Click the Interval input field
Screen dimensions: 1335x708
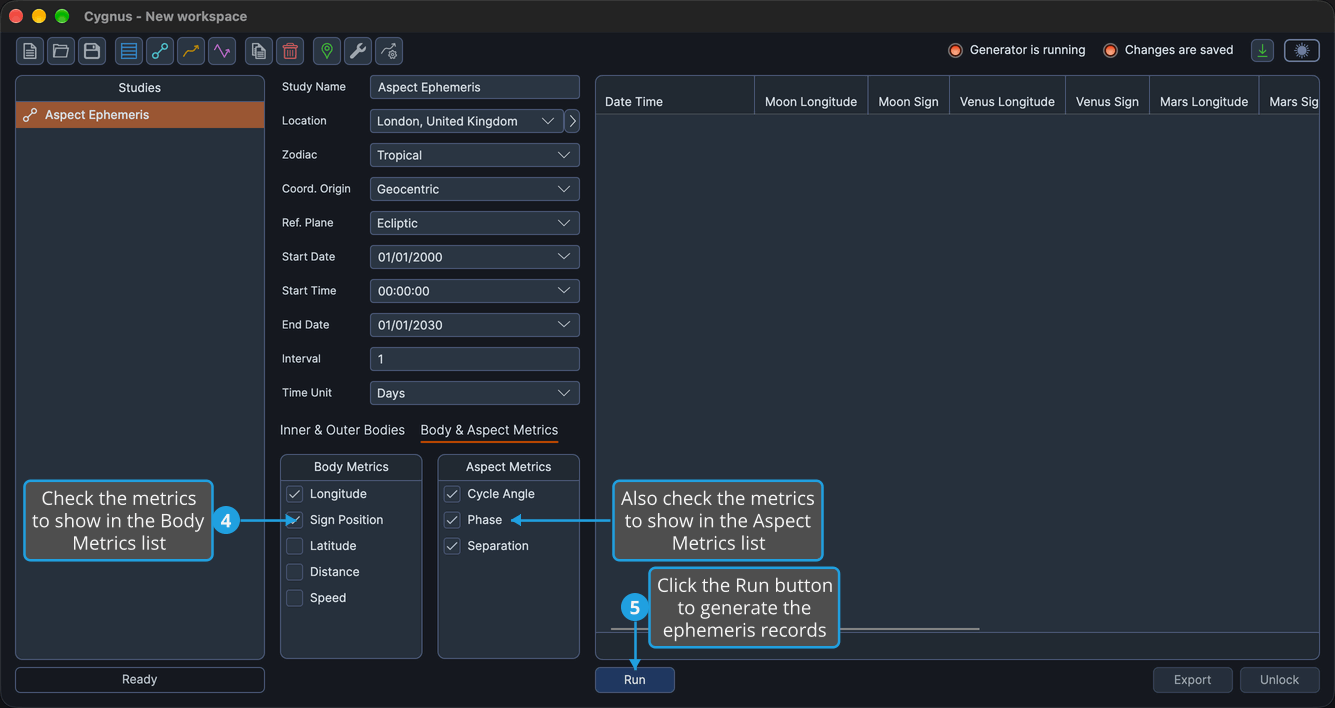point(474,359)
